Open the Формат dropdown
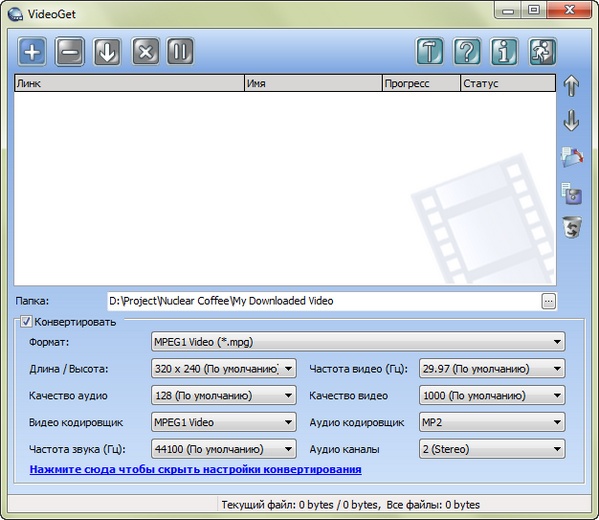Viewport: 599px width, 520px height. pyautogui.click(x=358, y=342)
